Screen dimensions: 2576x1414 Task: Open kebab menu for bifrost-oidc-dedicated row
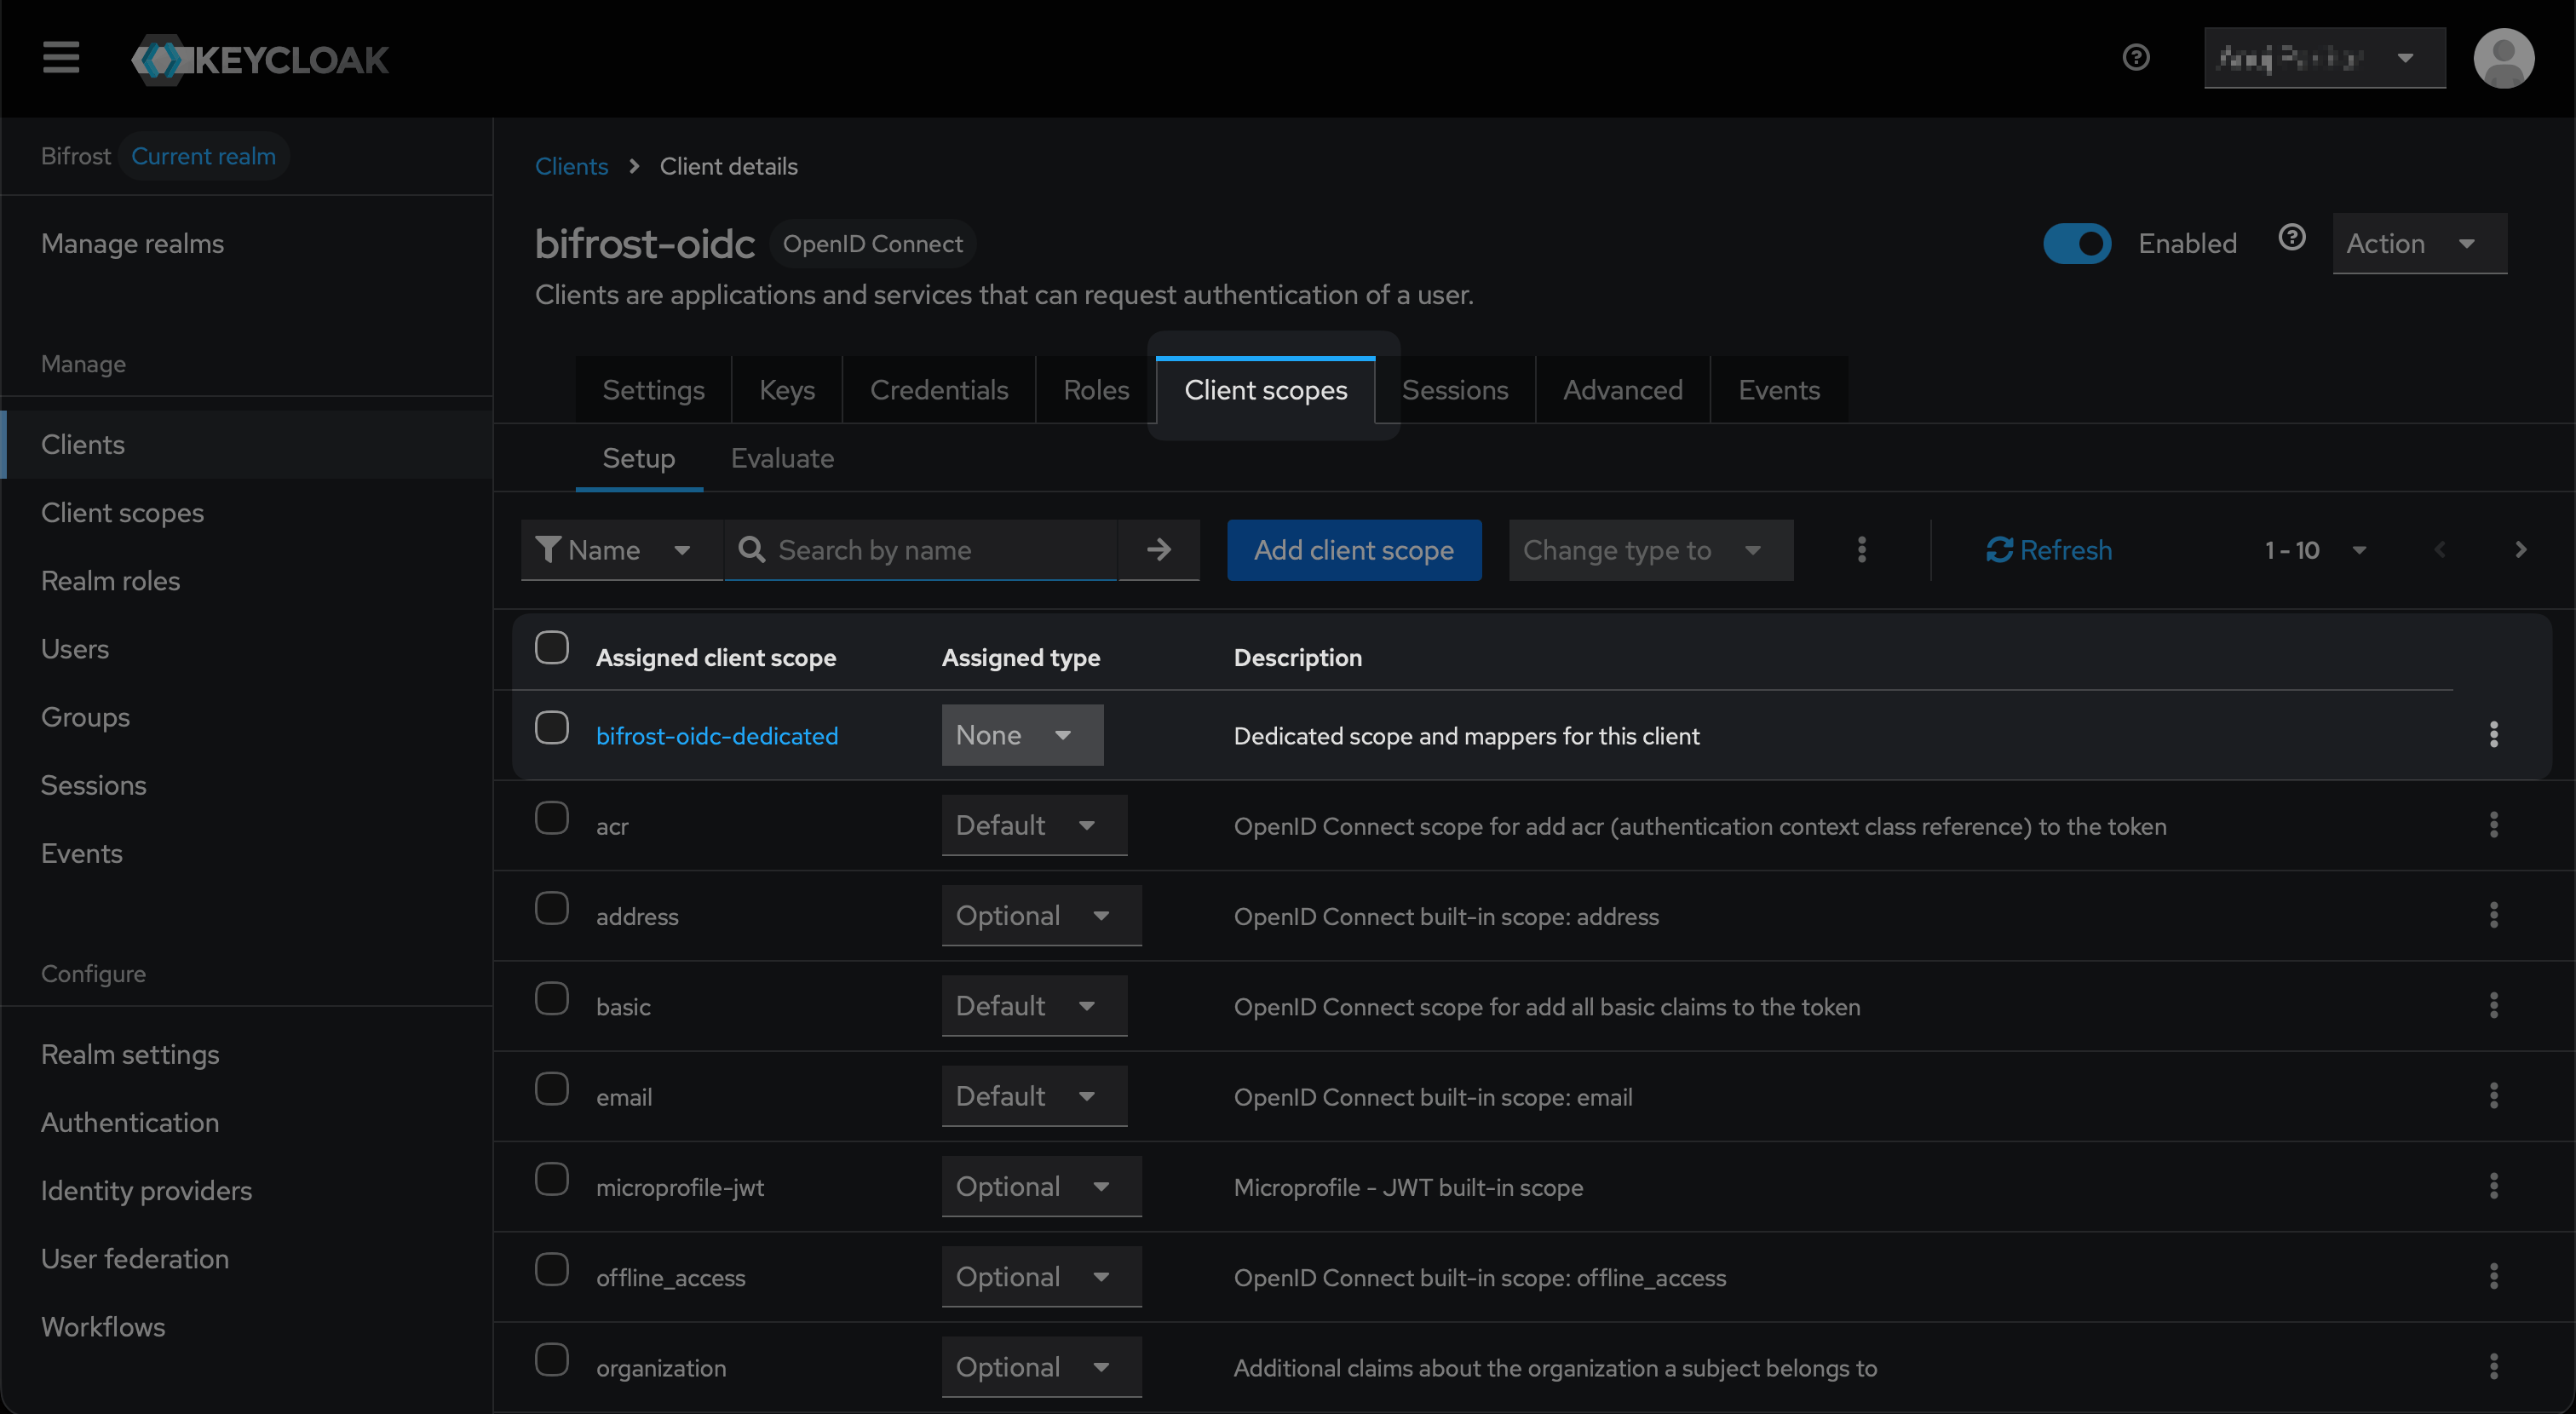(x=2493, y=735)
